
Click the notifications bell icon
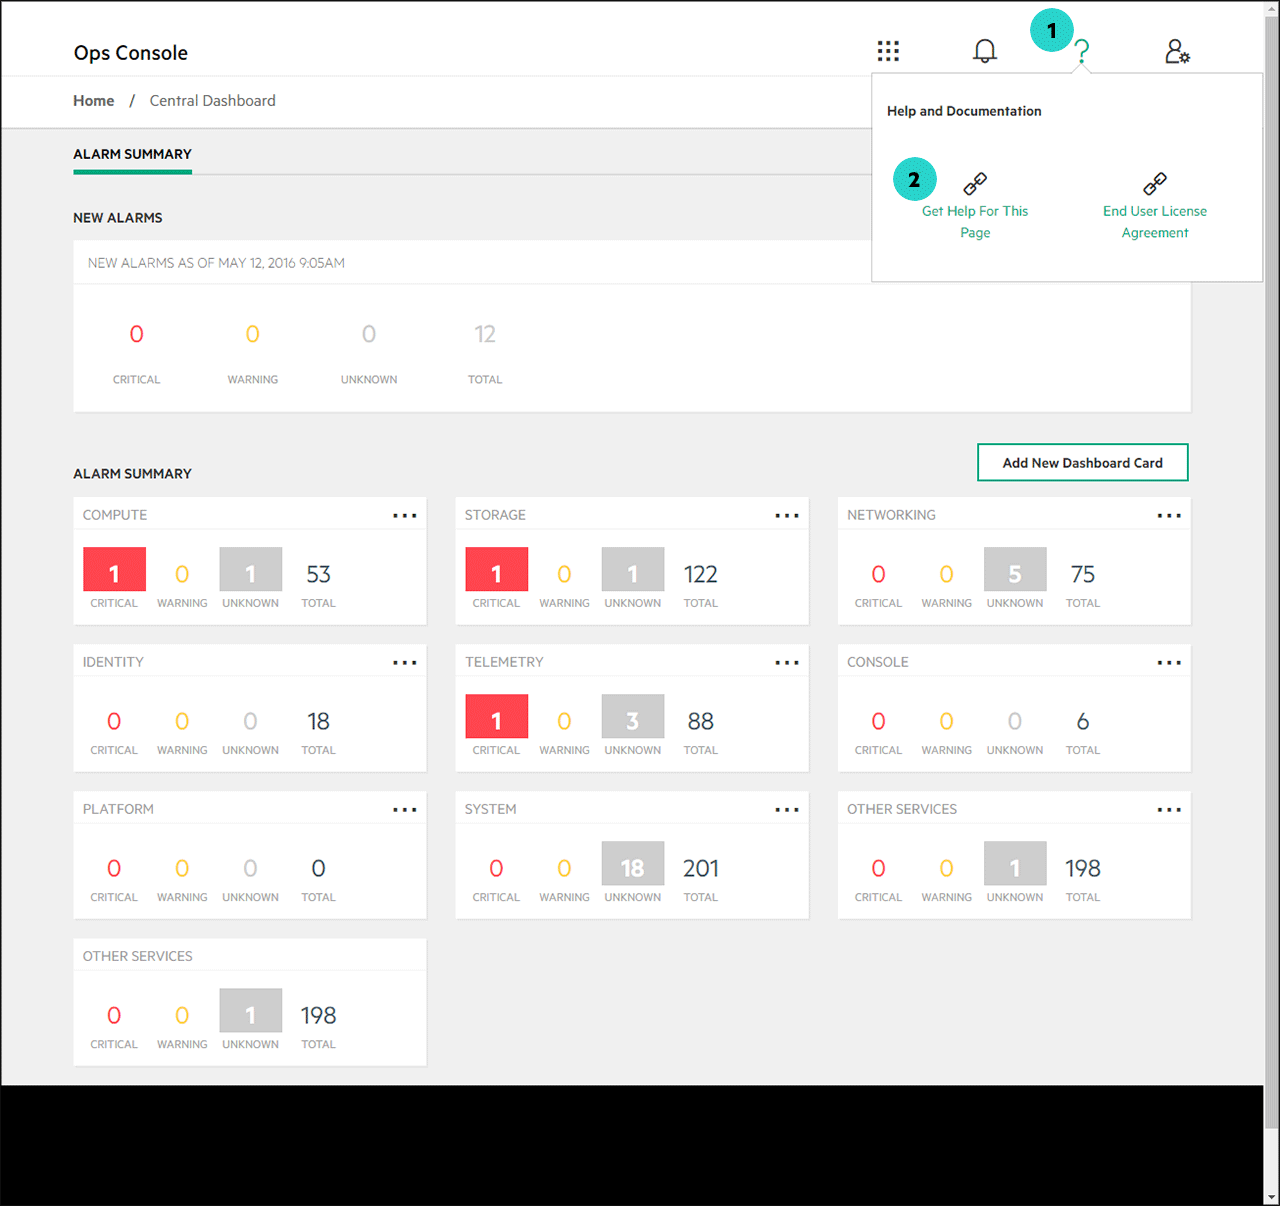[x=985, y=51]
